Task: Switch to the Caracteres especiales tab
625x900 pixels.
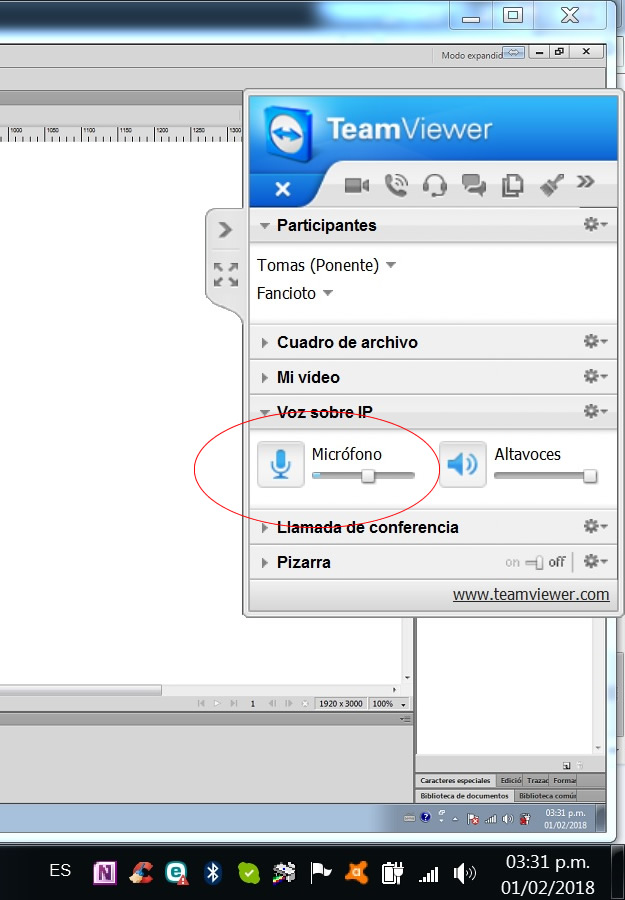Action: pos(455,780)
